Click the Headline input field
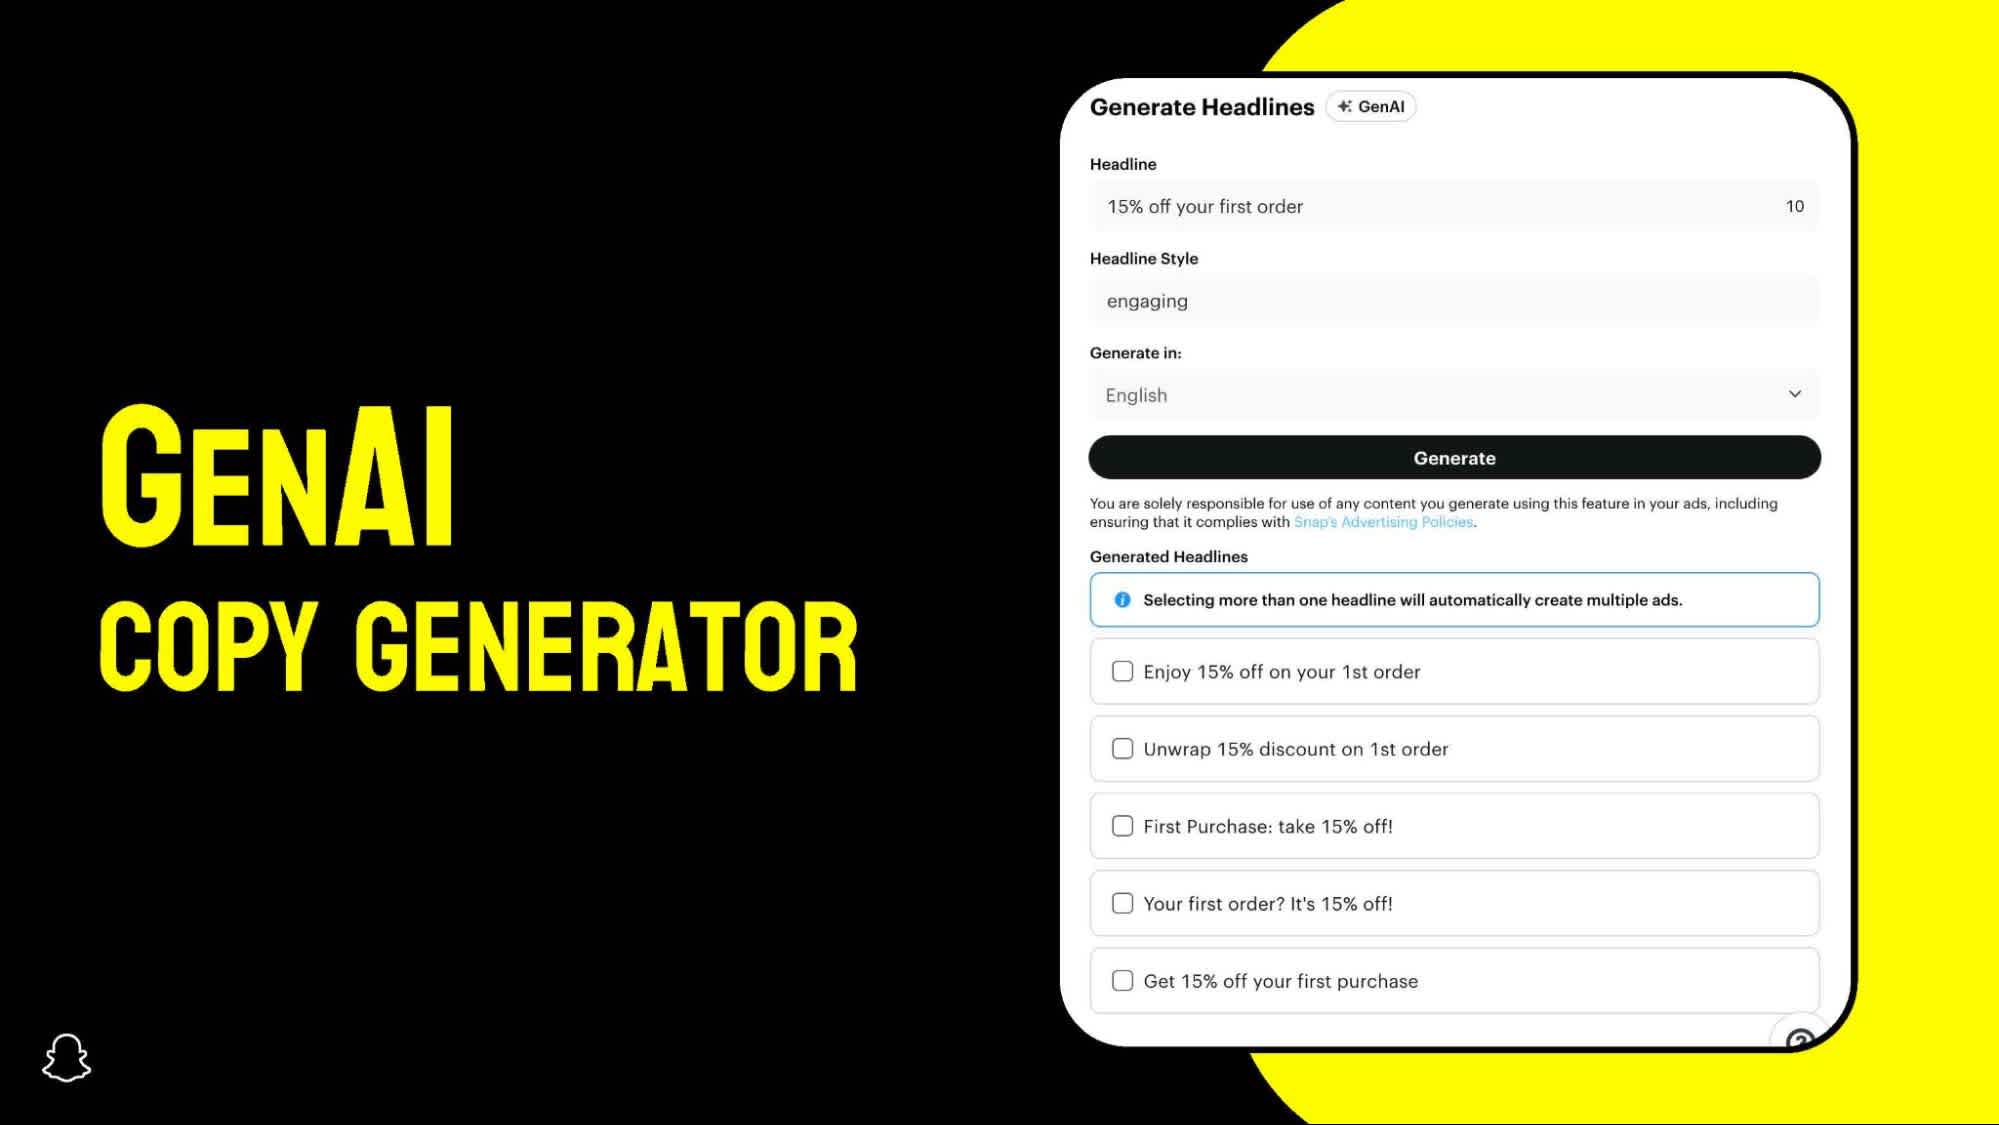This screenshot has width=1999, height=1125. (x=1454, y=206)
